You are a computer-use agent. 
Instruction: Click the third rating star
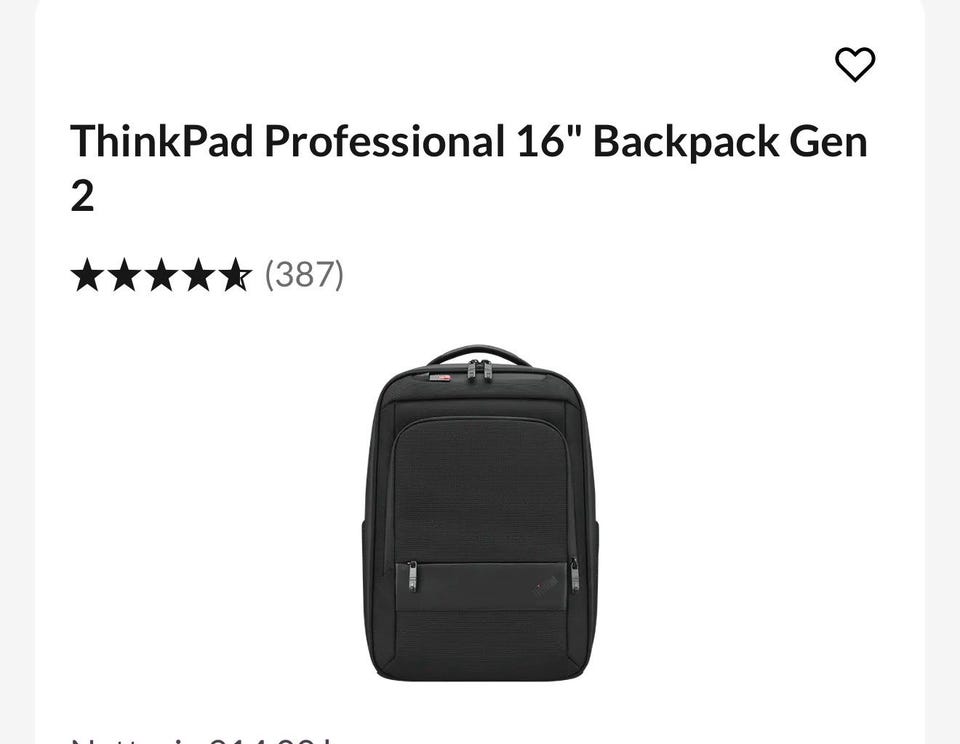[x=162, y=274]
